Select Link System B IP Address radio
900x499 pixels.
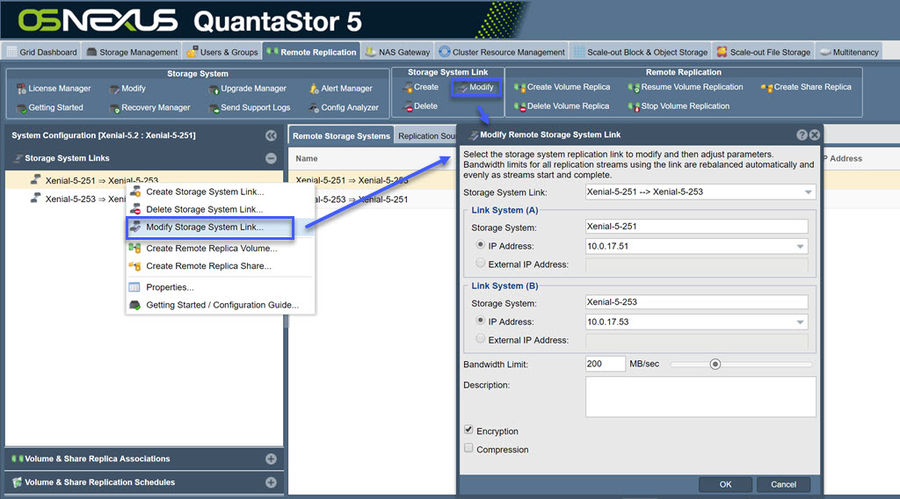tap(480, 321)
